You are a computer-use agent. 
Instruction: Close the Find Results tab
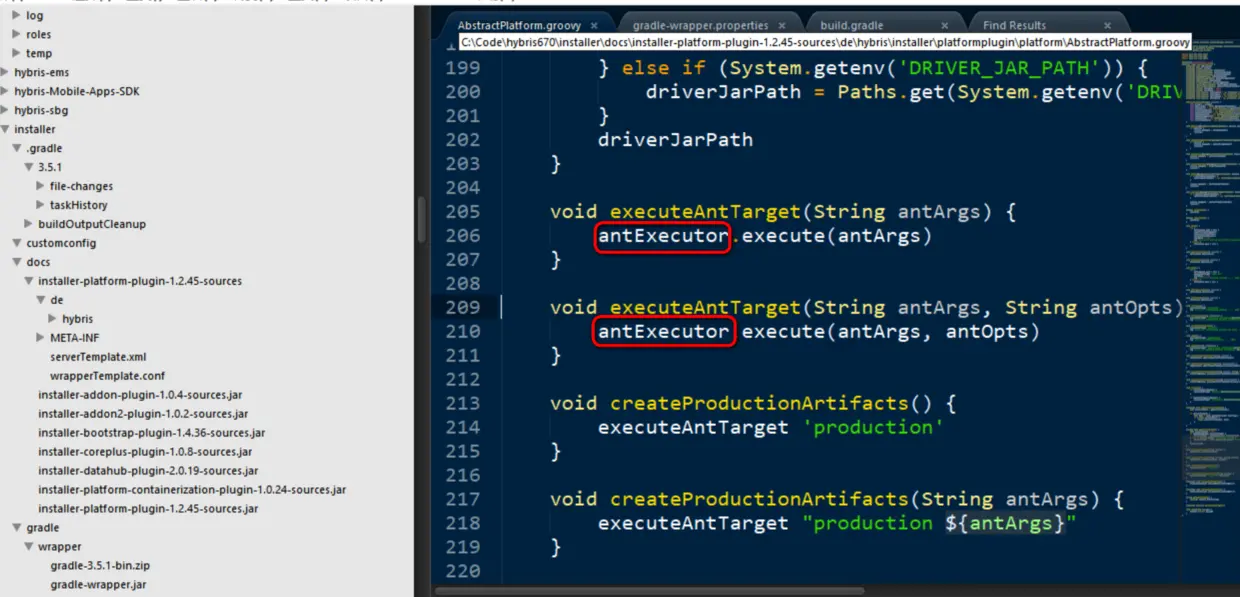1107,26
